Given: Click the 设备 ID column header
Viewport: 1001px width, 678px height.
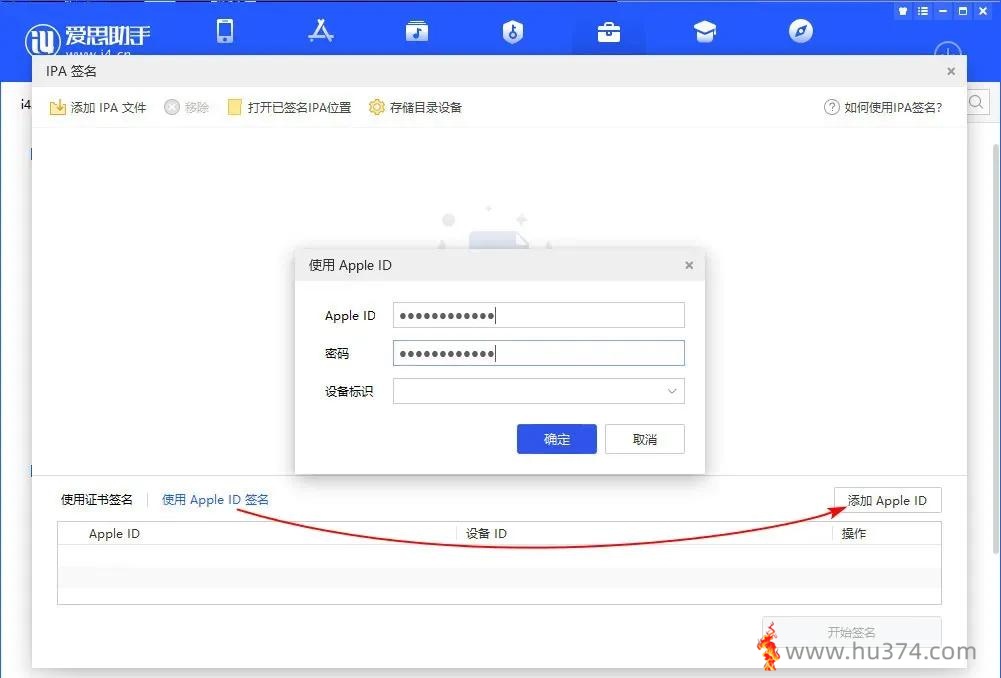Looking at the screenshot, I should tap(486, 534).
